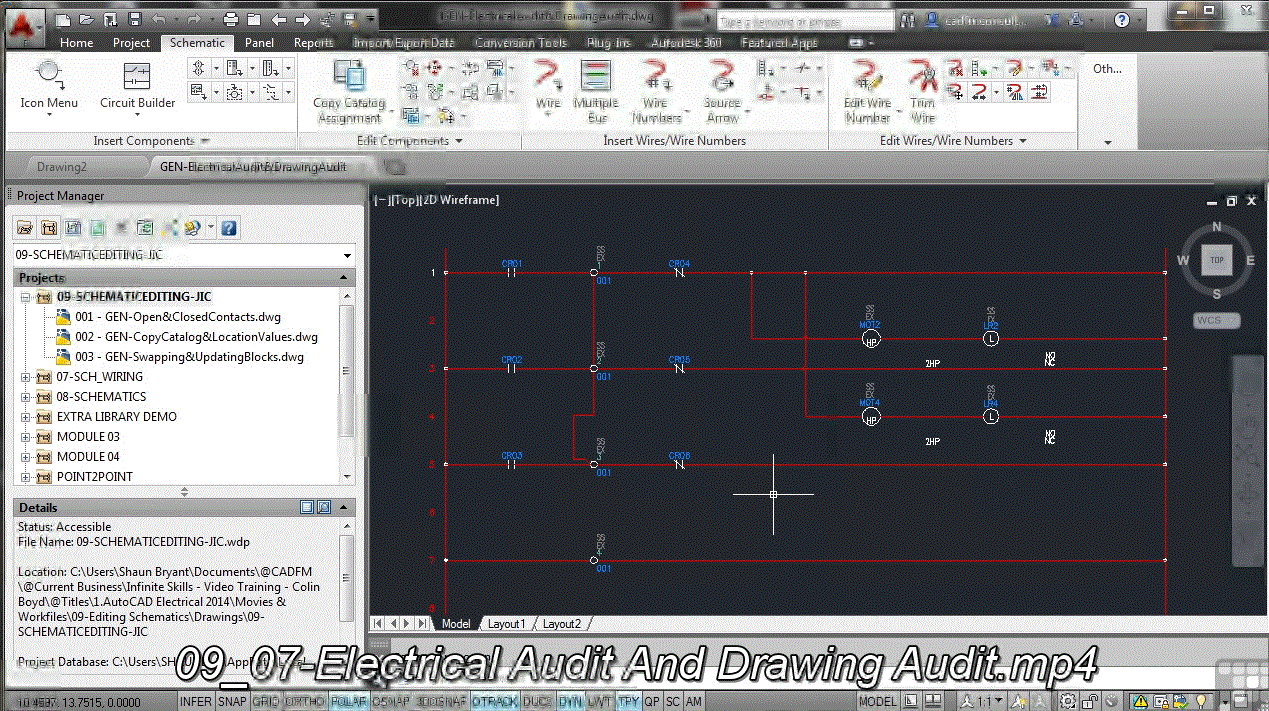This screenshot has height=711, width=1269.
Task: Open the Icon Menu tool
Action: (48, 86)
